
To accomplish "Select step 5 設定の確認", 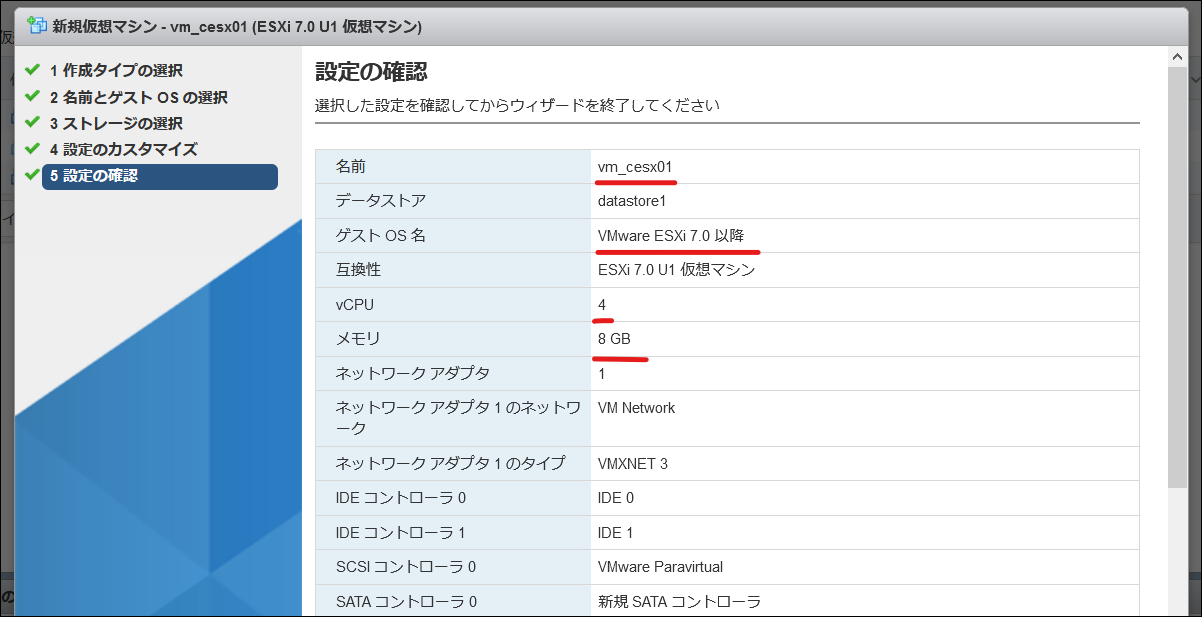I will coord(160,176).
